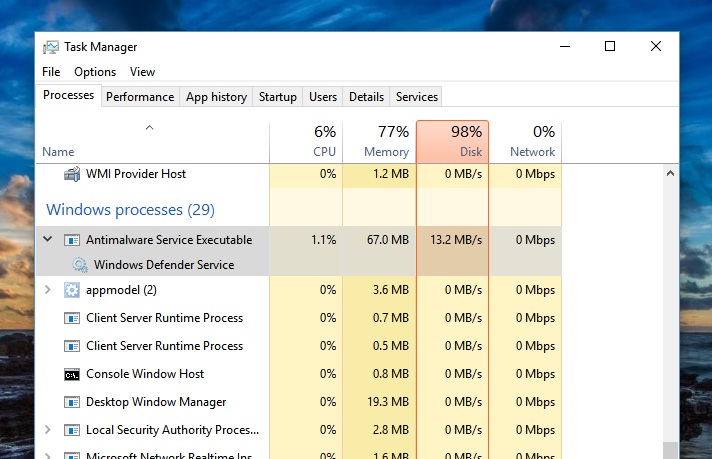The image size is (712, 459).
Task: Click the Local Security Authority Process icon
Action: click(72, 430)
